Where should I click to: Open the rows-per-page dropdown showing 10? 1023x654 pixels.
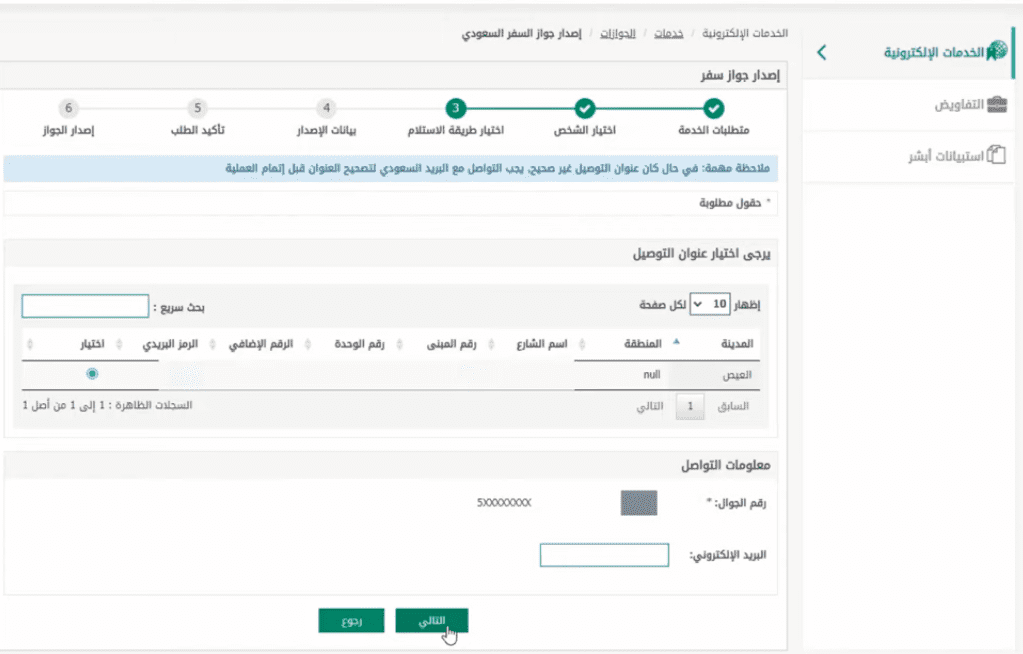click(710, 304)
